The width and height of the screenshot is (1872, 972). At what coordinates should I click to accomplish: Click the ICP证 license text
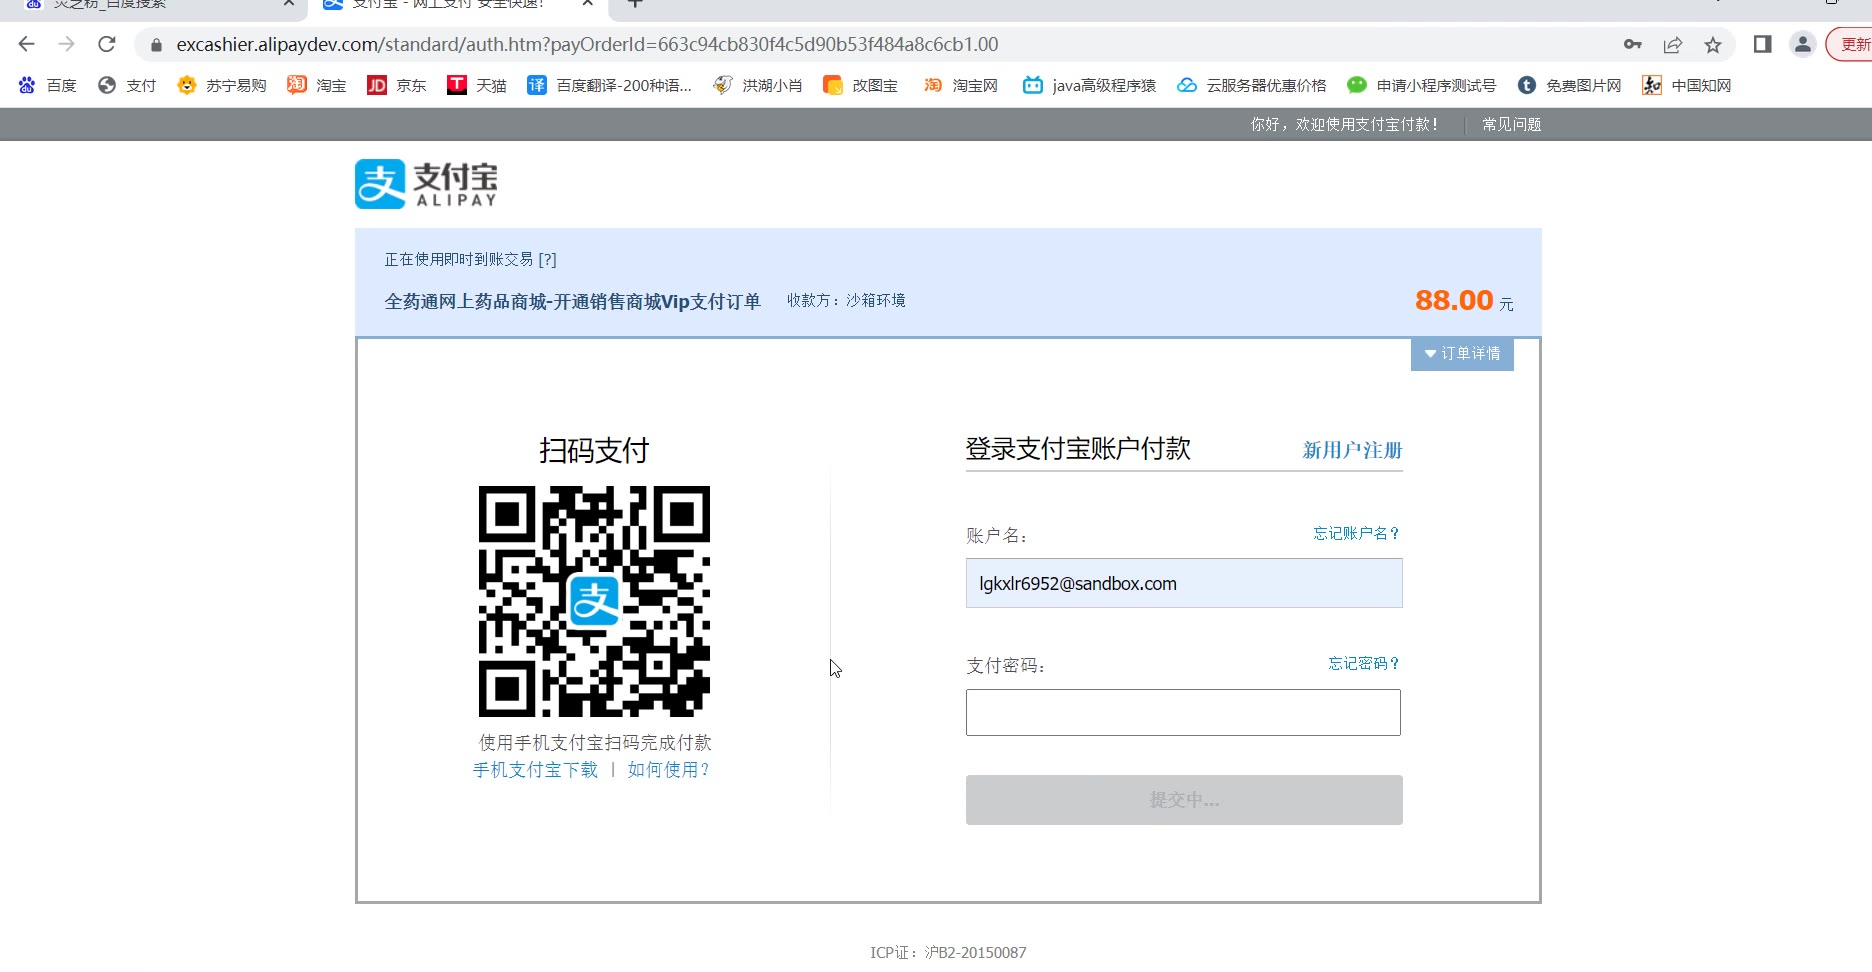click(x=948, y=952)
